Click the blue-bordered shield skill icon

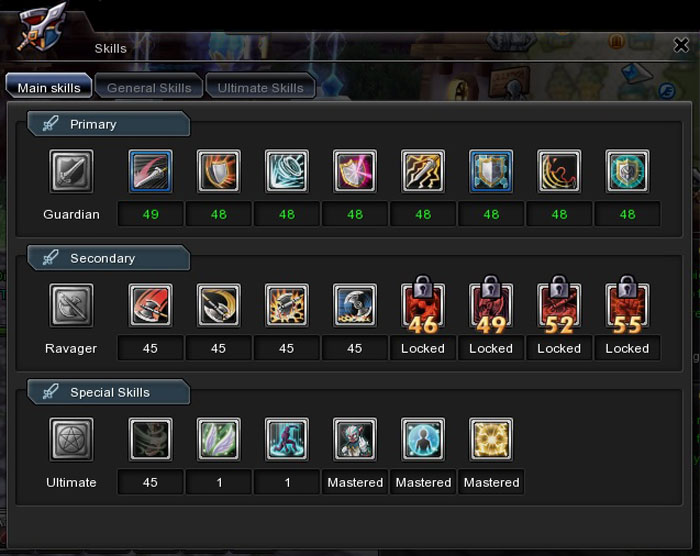491,171
